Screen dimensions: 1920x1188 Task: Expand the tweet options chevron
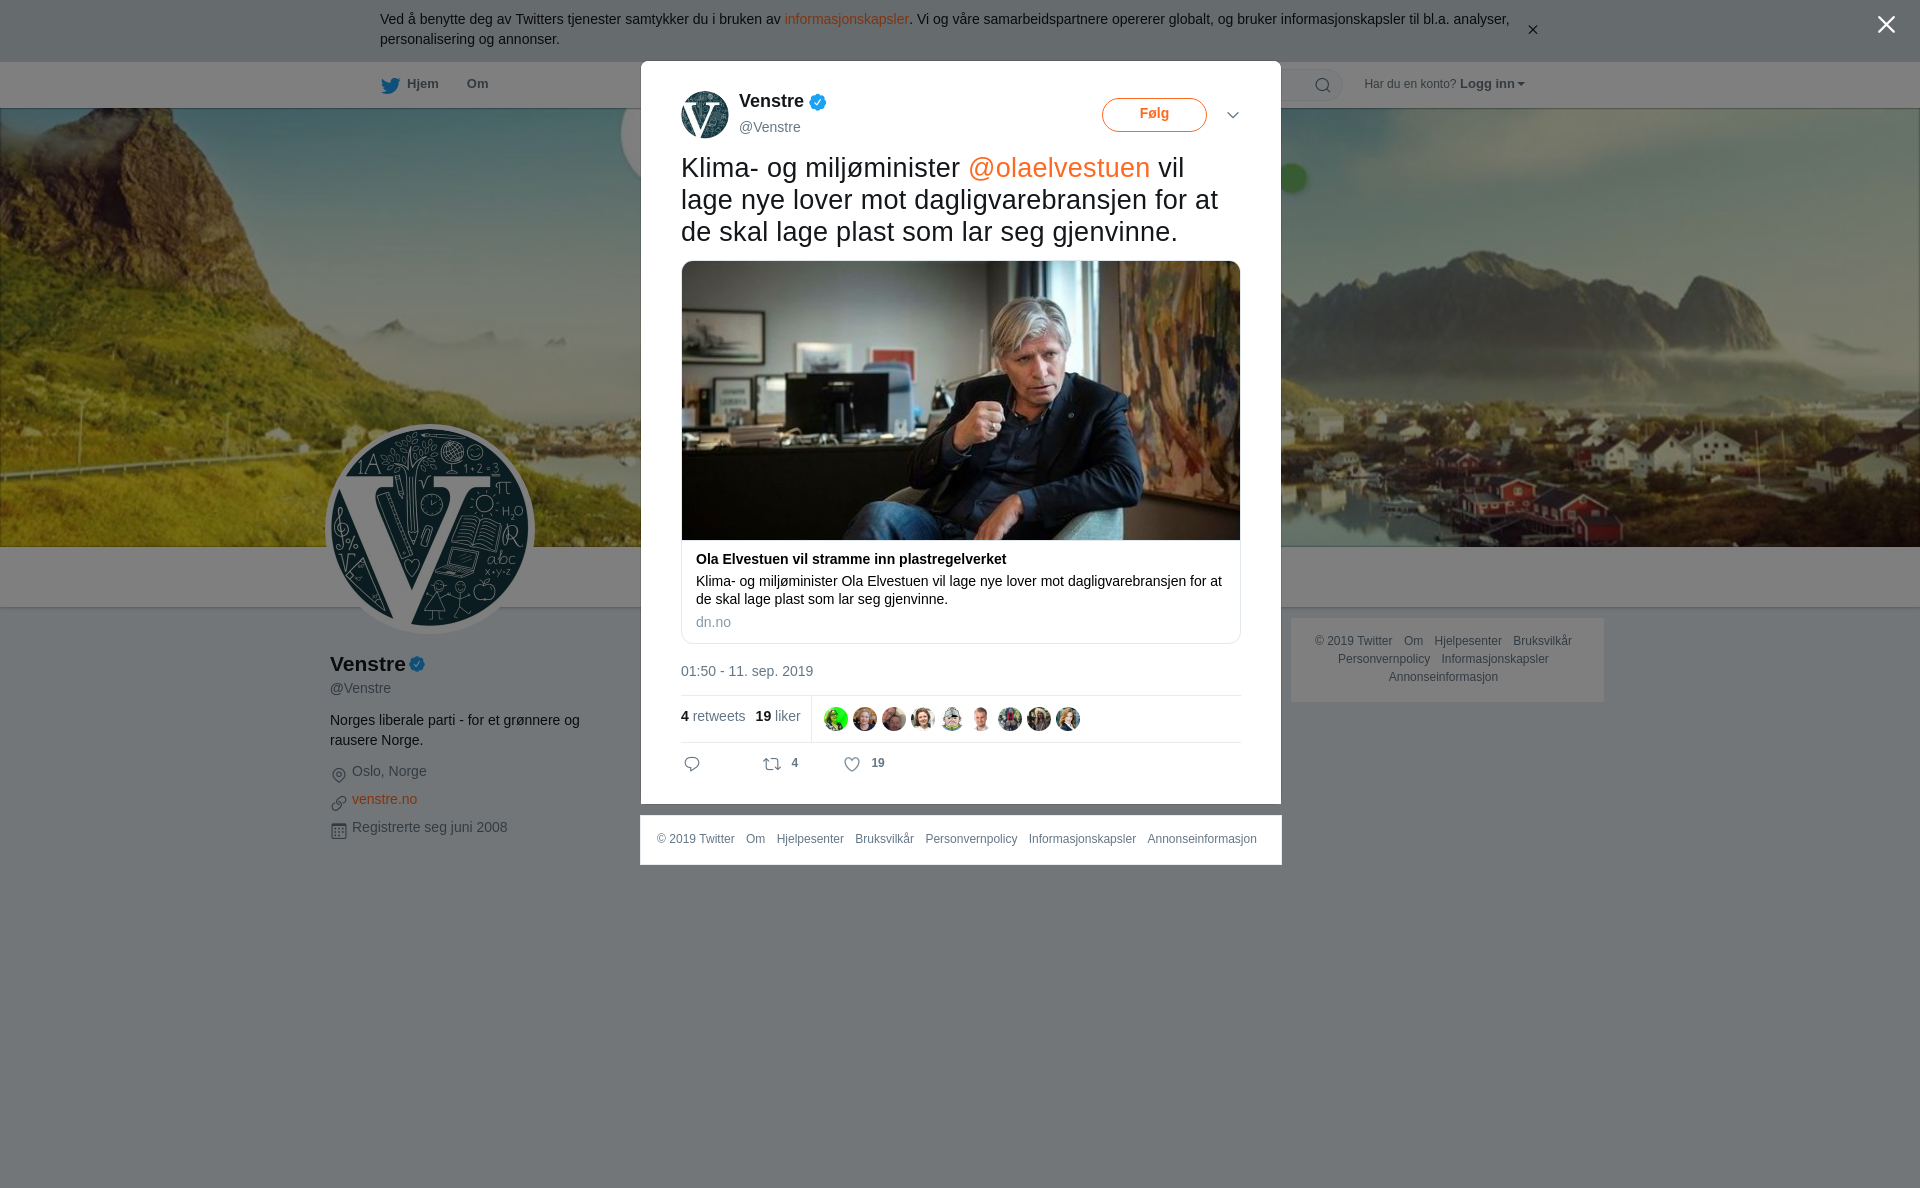[x=1233, y=116]
